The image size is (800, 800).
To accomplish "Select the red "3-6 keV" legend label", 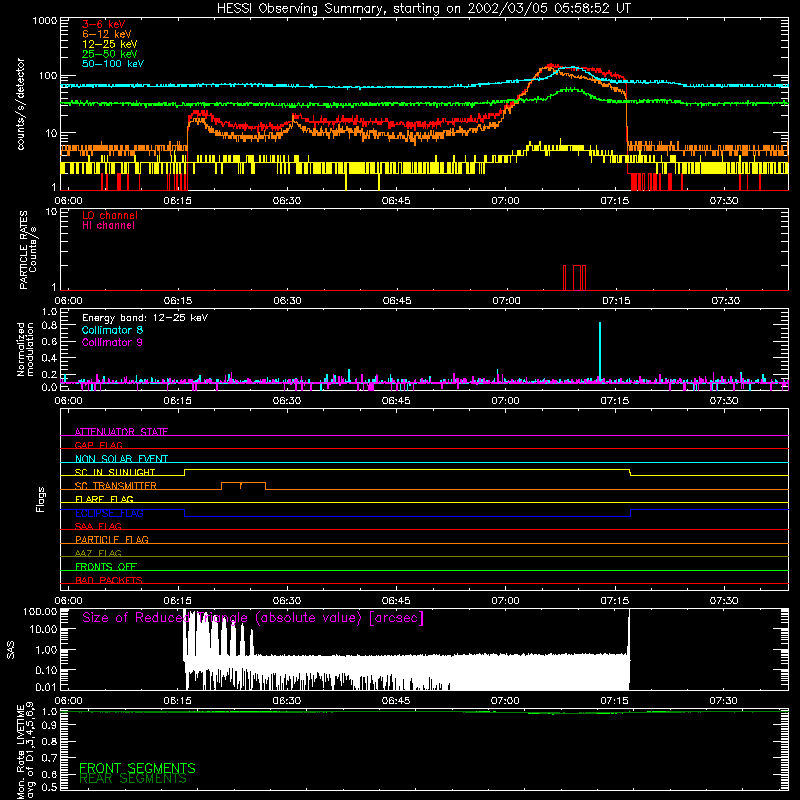I will tap(104, 24).
